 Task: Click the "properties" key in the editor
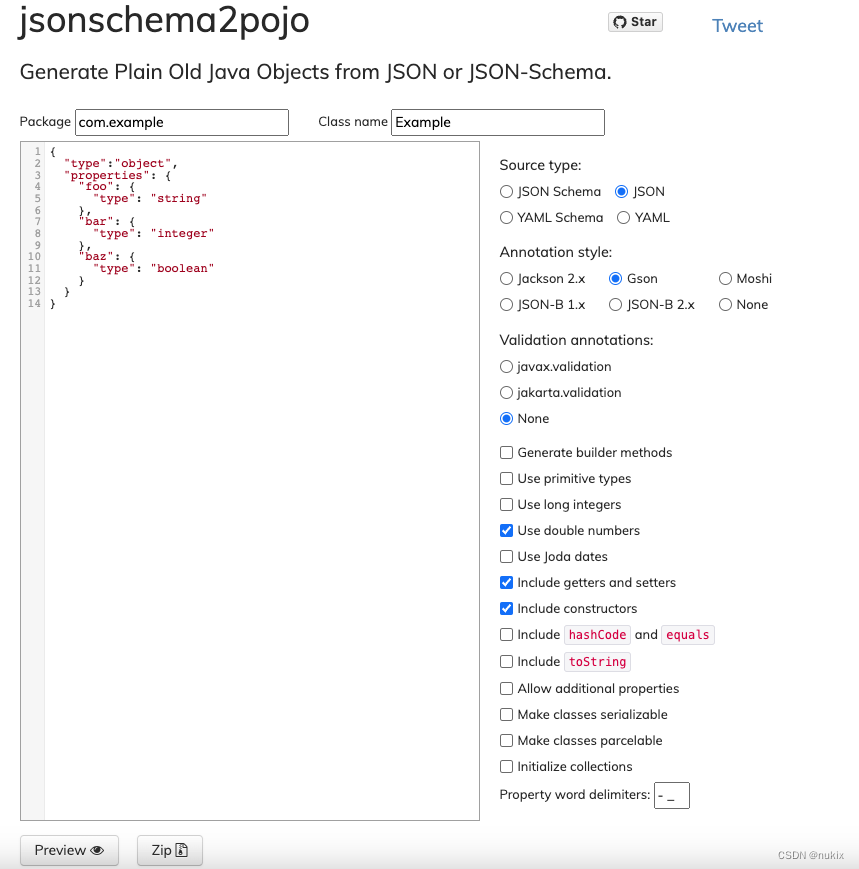point(107,176)
